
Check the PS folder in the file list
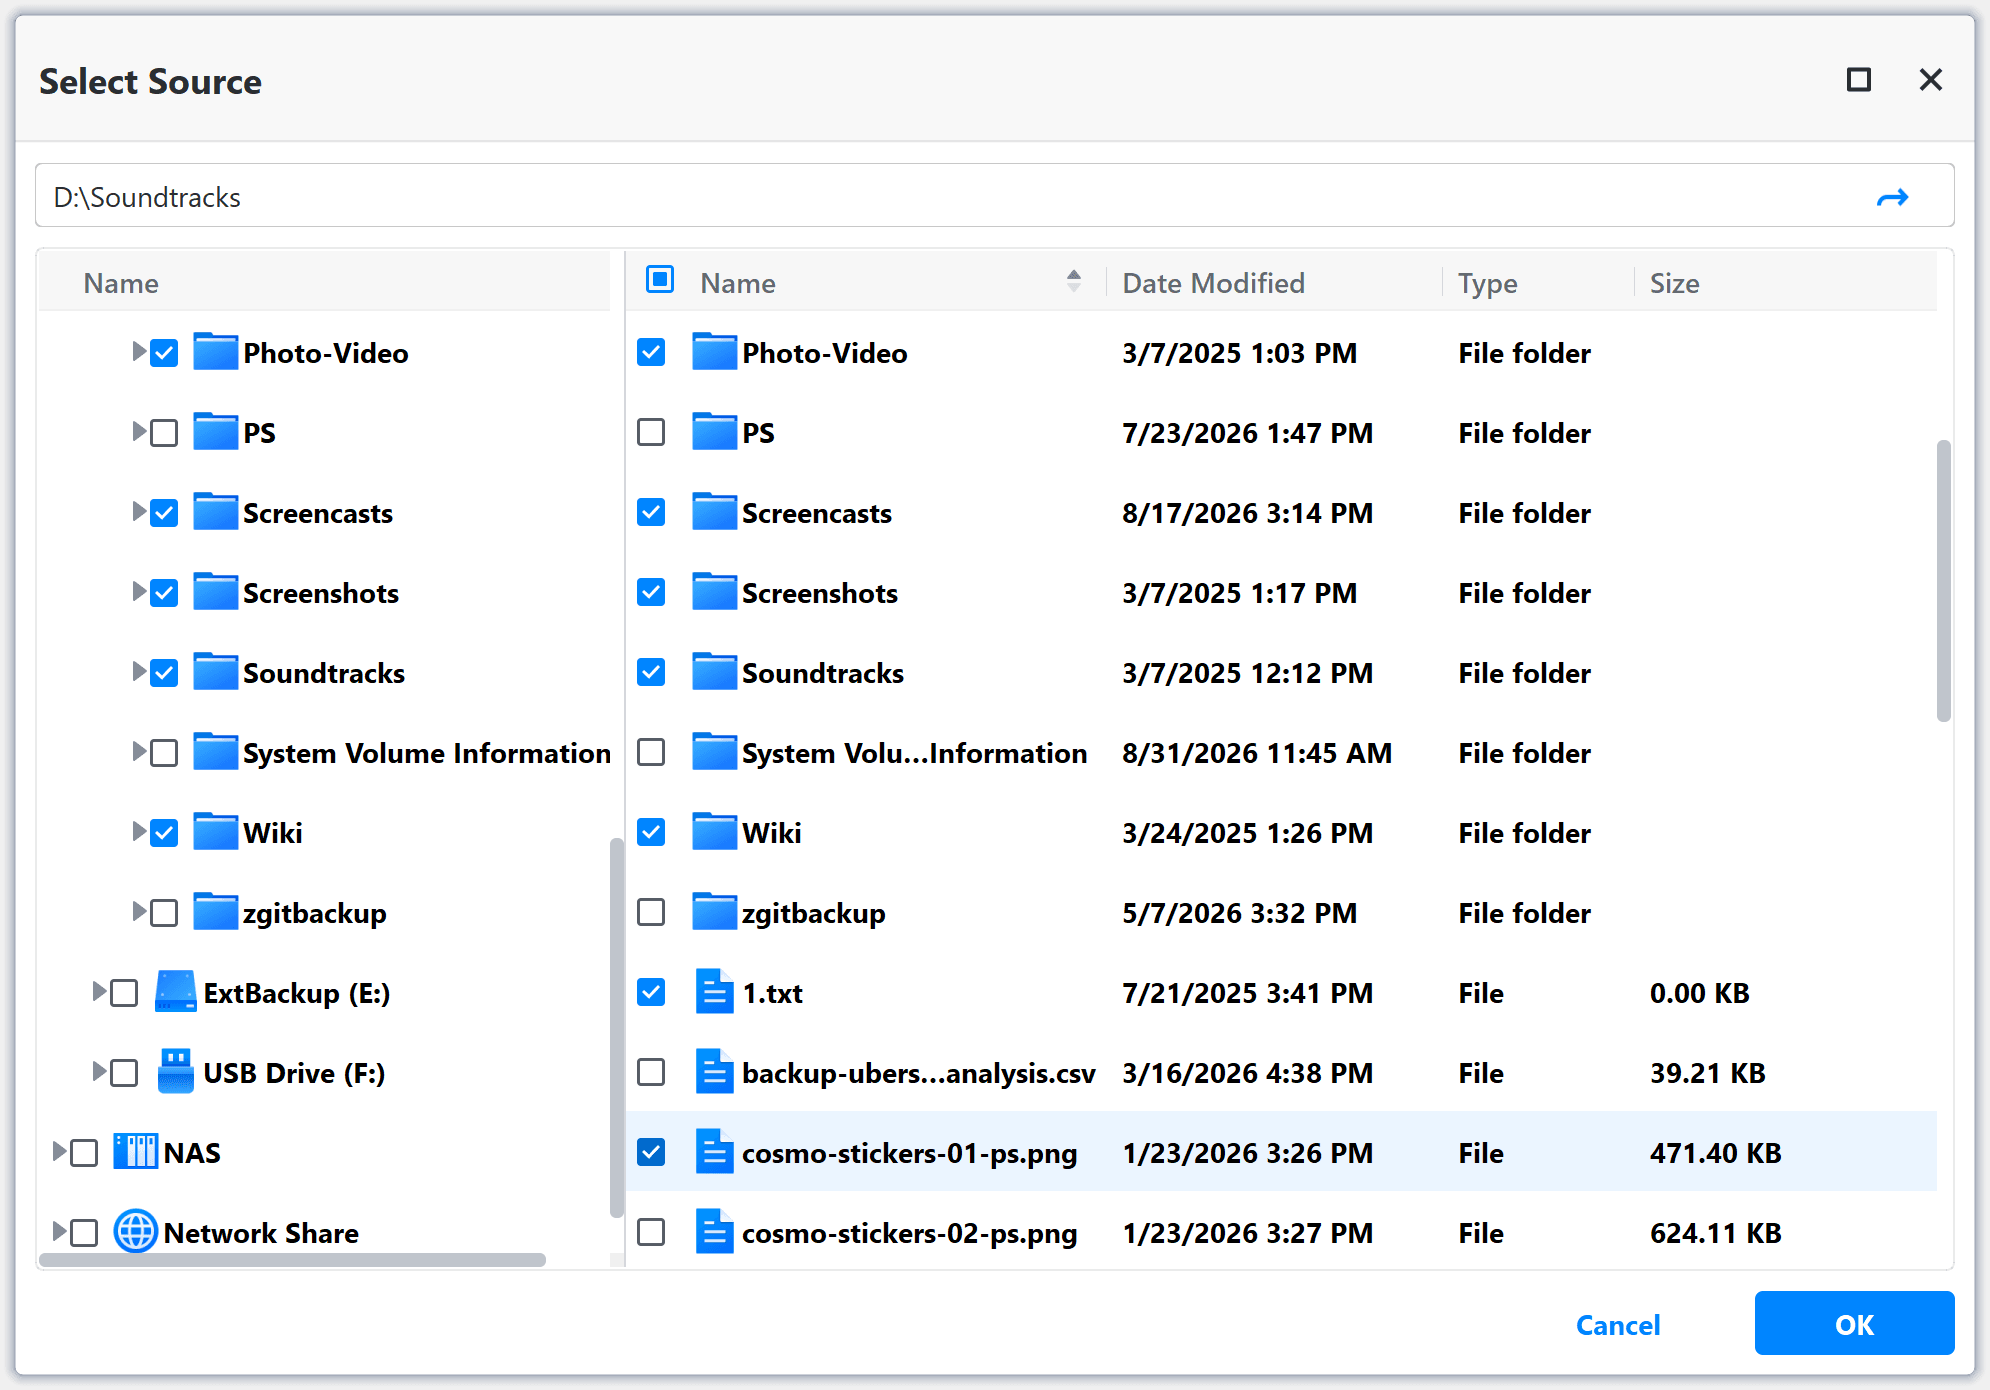point(651,432)
